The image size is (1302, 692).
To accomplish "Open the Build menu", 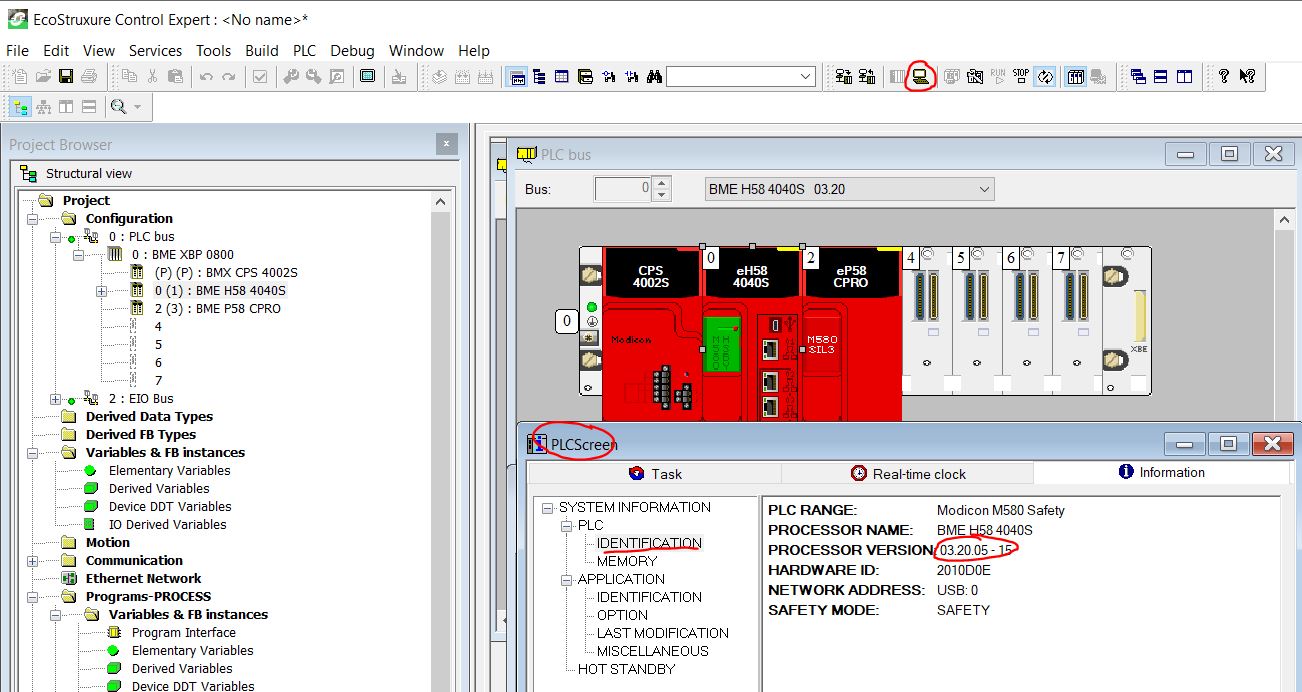I will tap(262, 50).
